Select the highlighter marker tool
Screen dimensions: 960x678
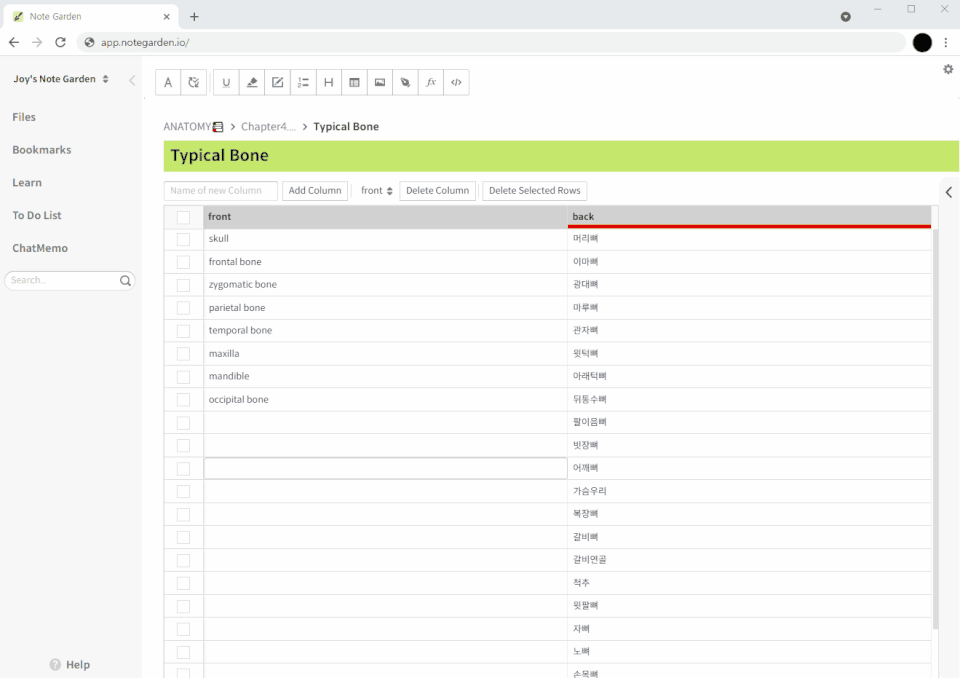pyautogui.click(x=252, y=83)
